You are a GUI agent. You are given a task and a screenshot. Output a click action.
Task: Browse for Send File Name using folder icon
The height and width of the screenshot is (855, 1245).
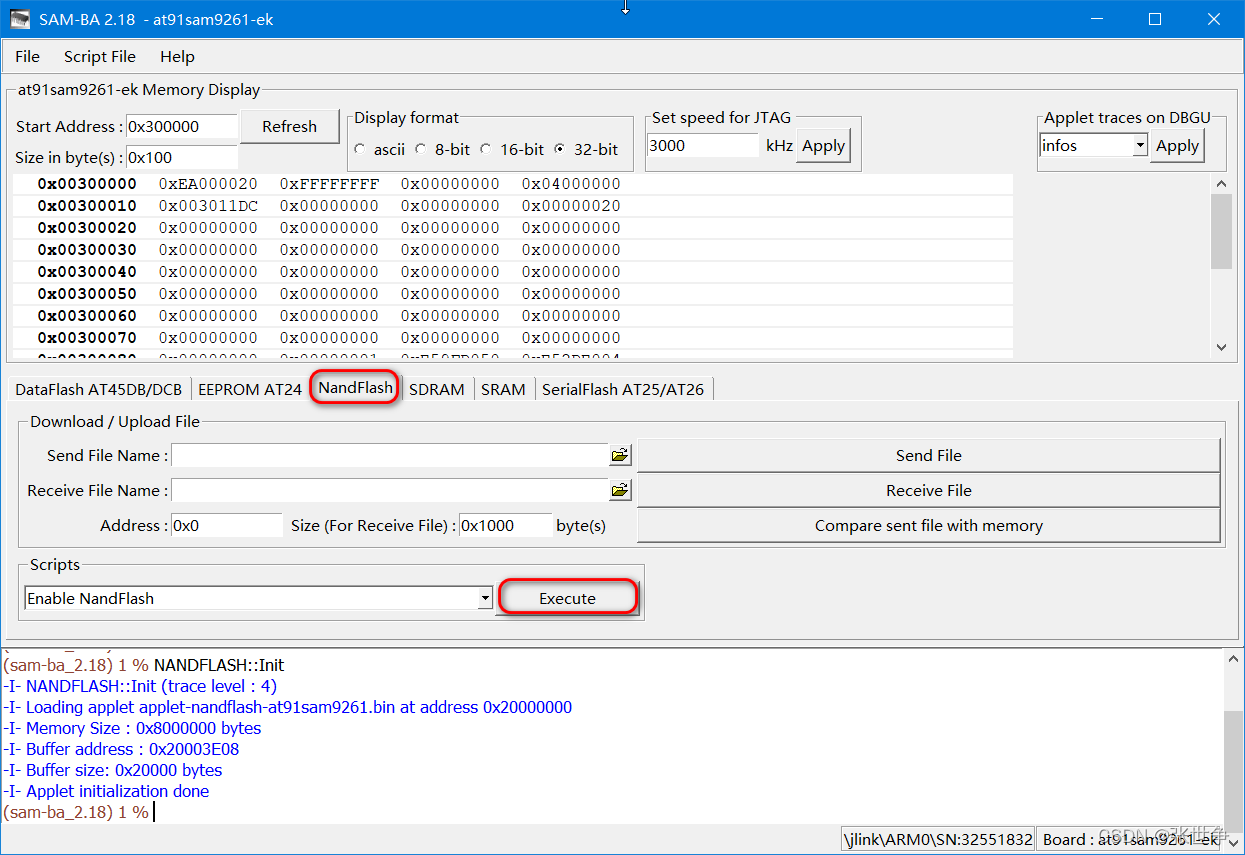(x=621, y=456)
